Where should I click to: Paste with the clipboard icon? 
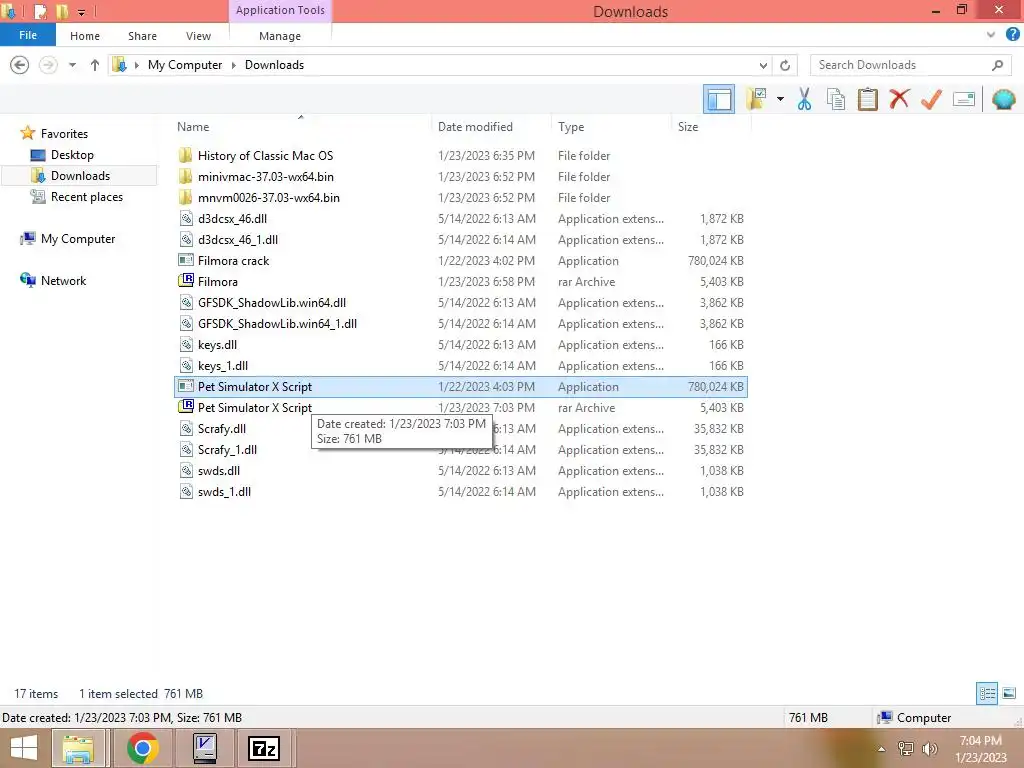coord(867,99)
